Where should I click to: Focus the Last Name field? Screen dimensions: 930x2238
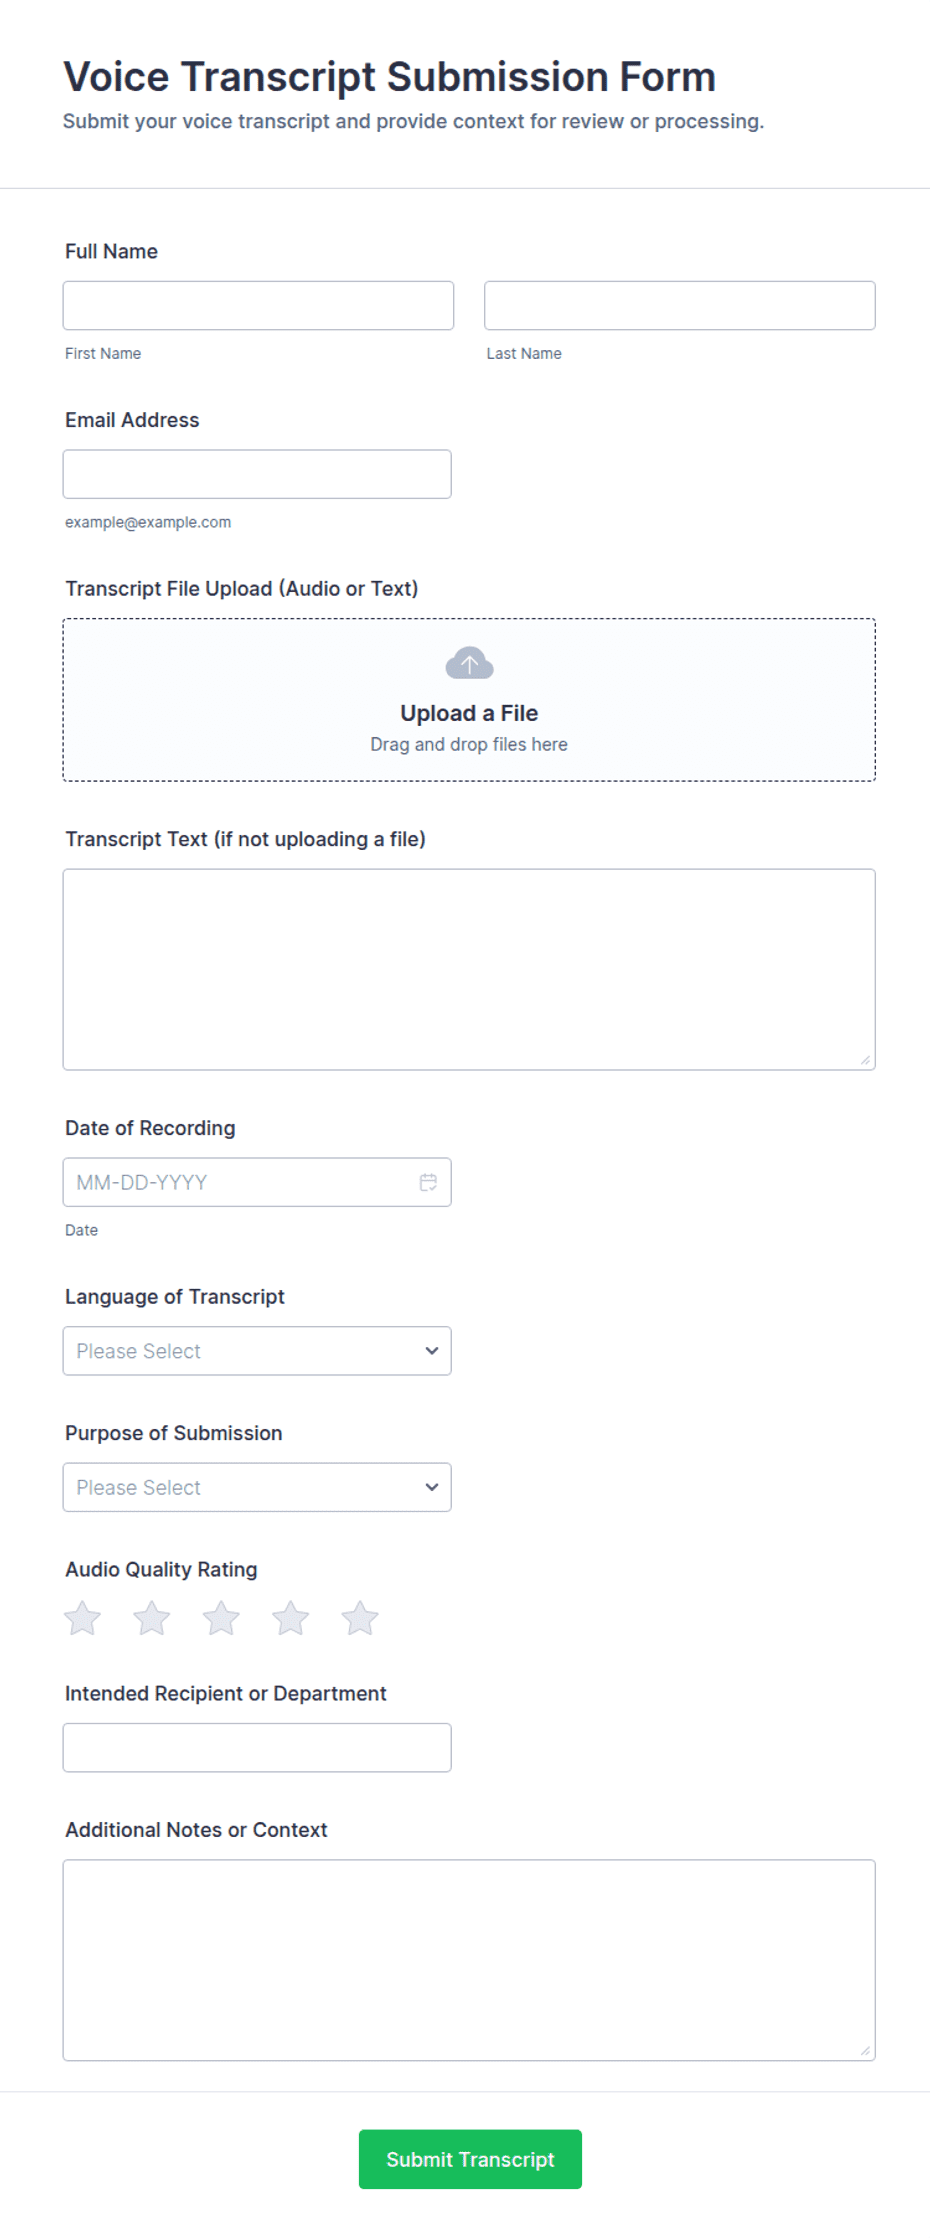point(679,305)
